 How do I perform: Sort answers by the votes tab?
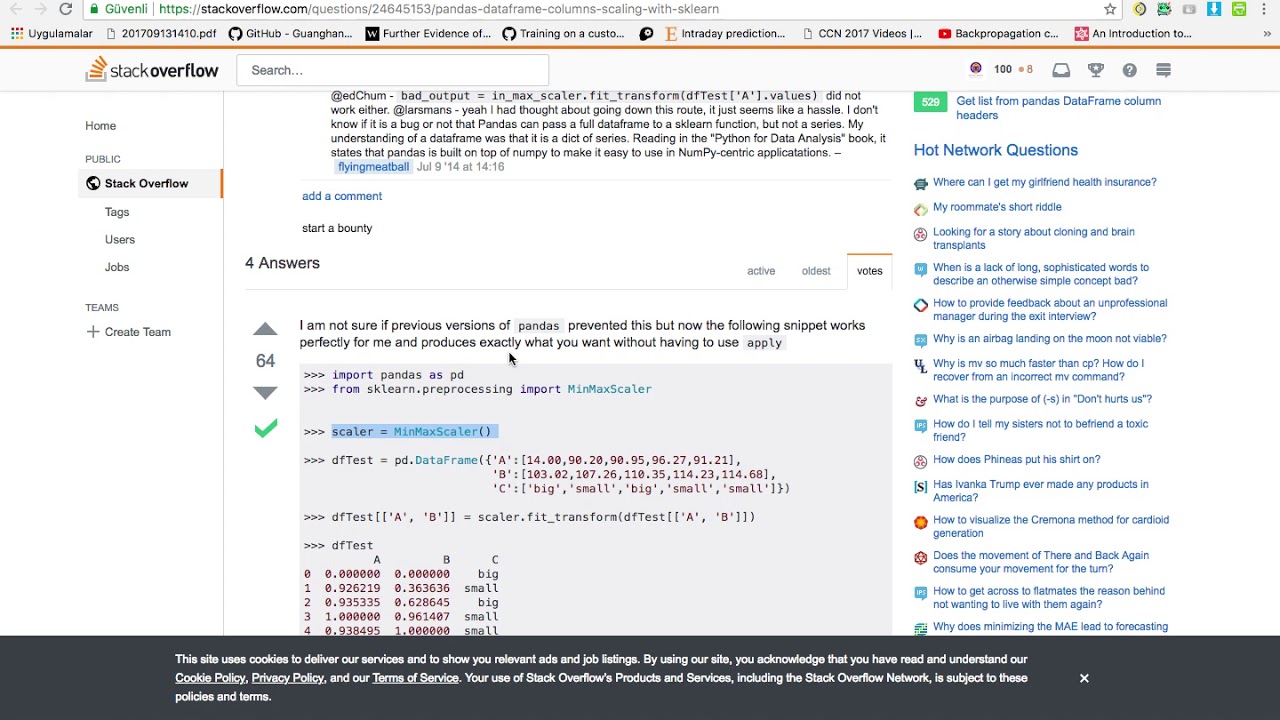(x=869, y=271)
